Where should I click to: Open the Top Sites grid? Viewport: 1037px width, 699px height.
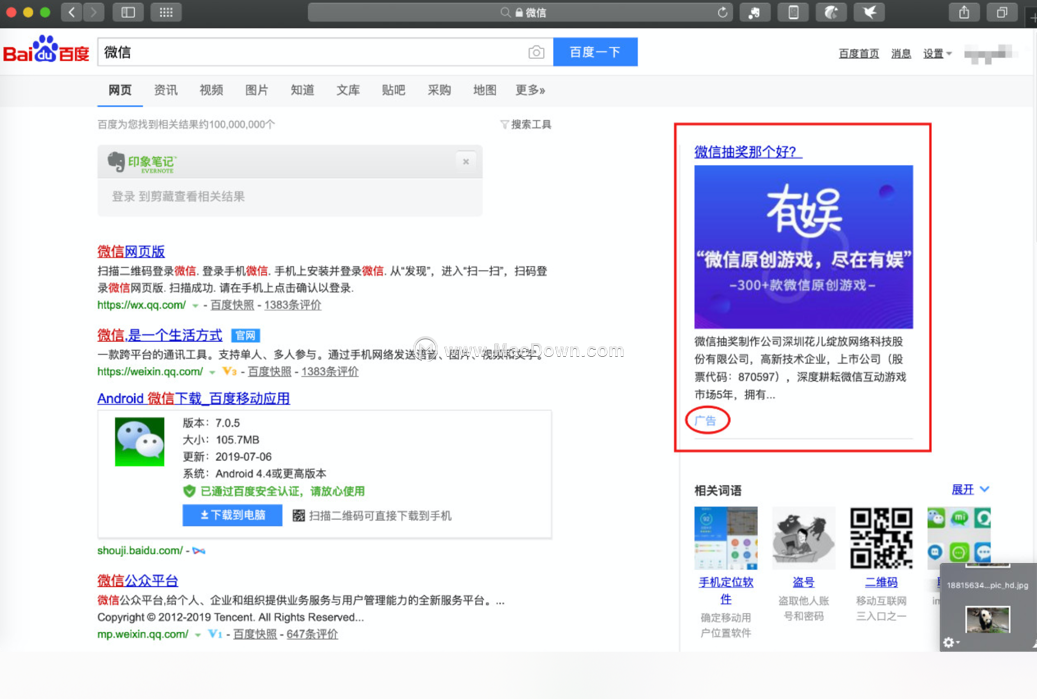tap(166, 12)
